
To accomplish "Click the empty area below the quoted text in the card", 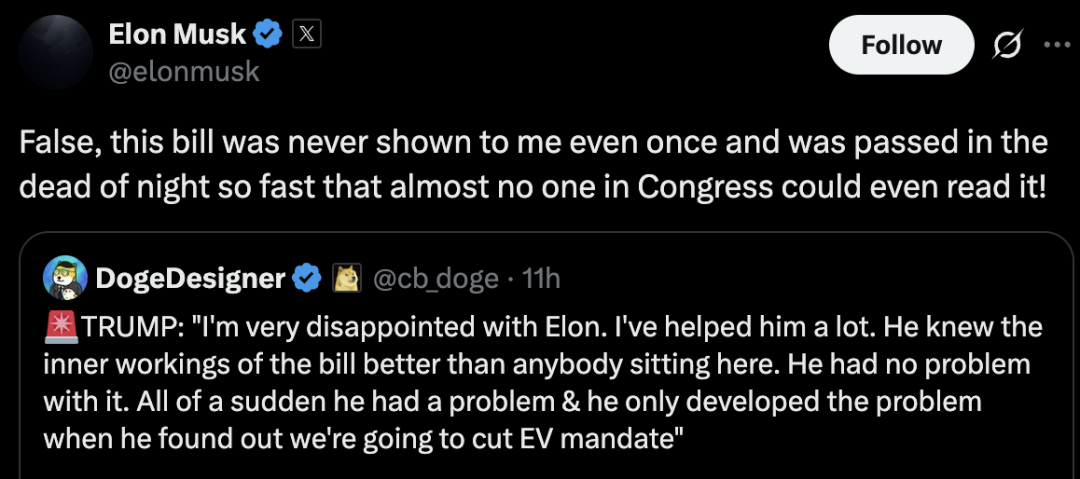I will (x=544, y=467).
